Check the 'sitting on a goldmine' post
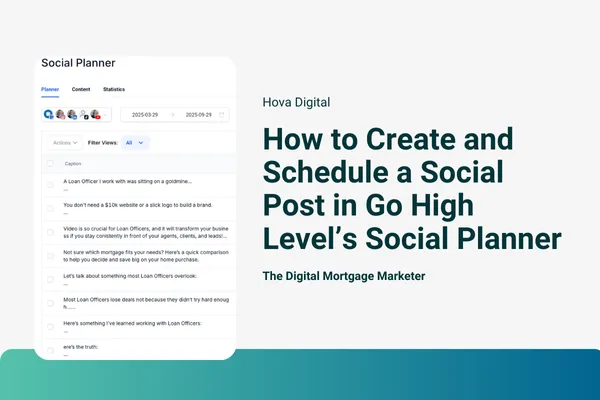Screen dimensions: 600x400 (x=50, y=184)
